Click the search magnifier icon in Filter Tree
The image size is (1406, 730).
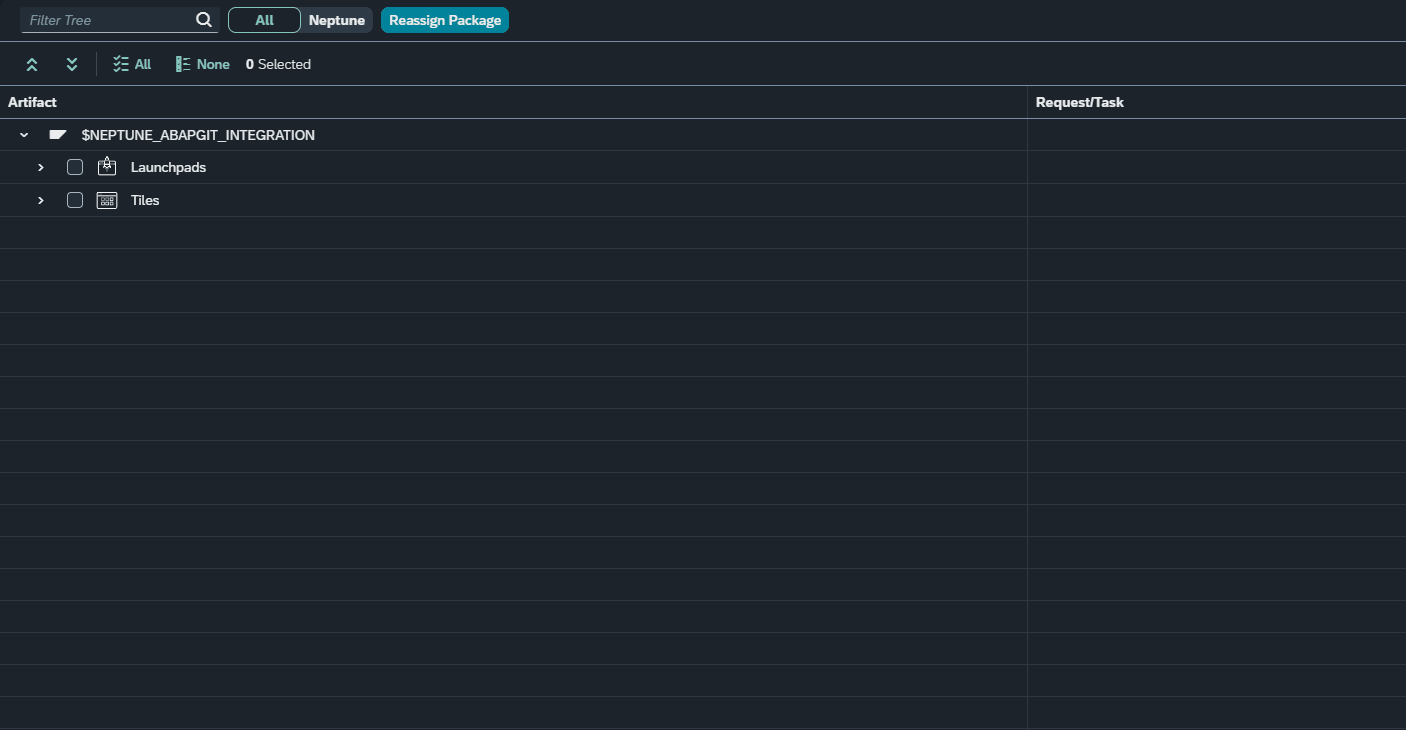pos(204,20)
